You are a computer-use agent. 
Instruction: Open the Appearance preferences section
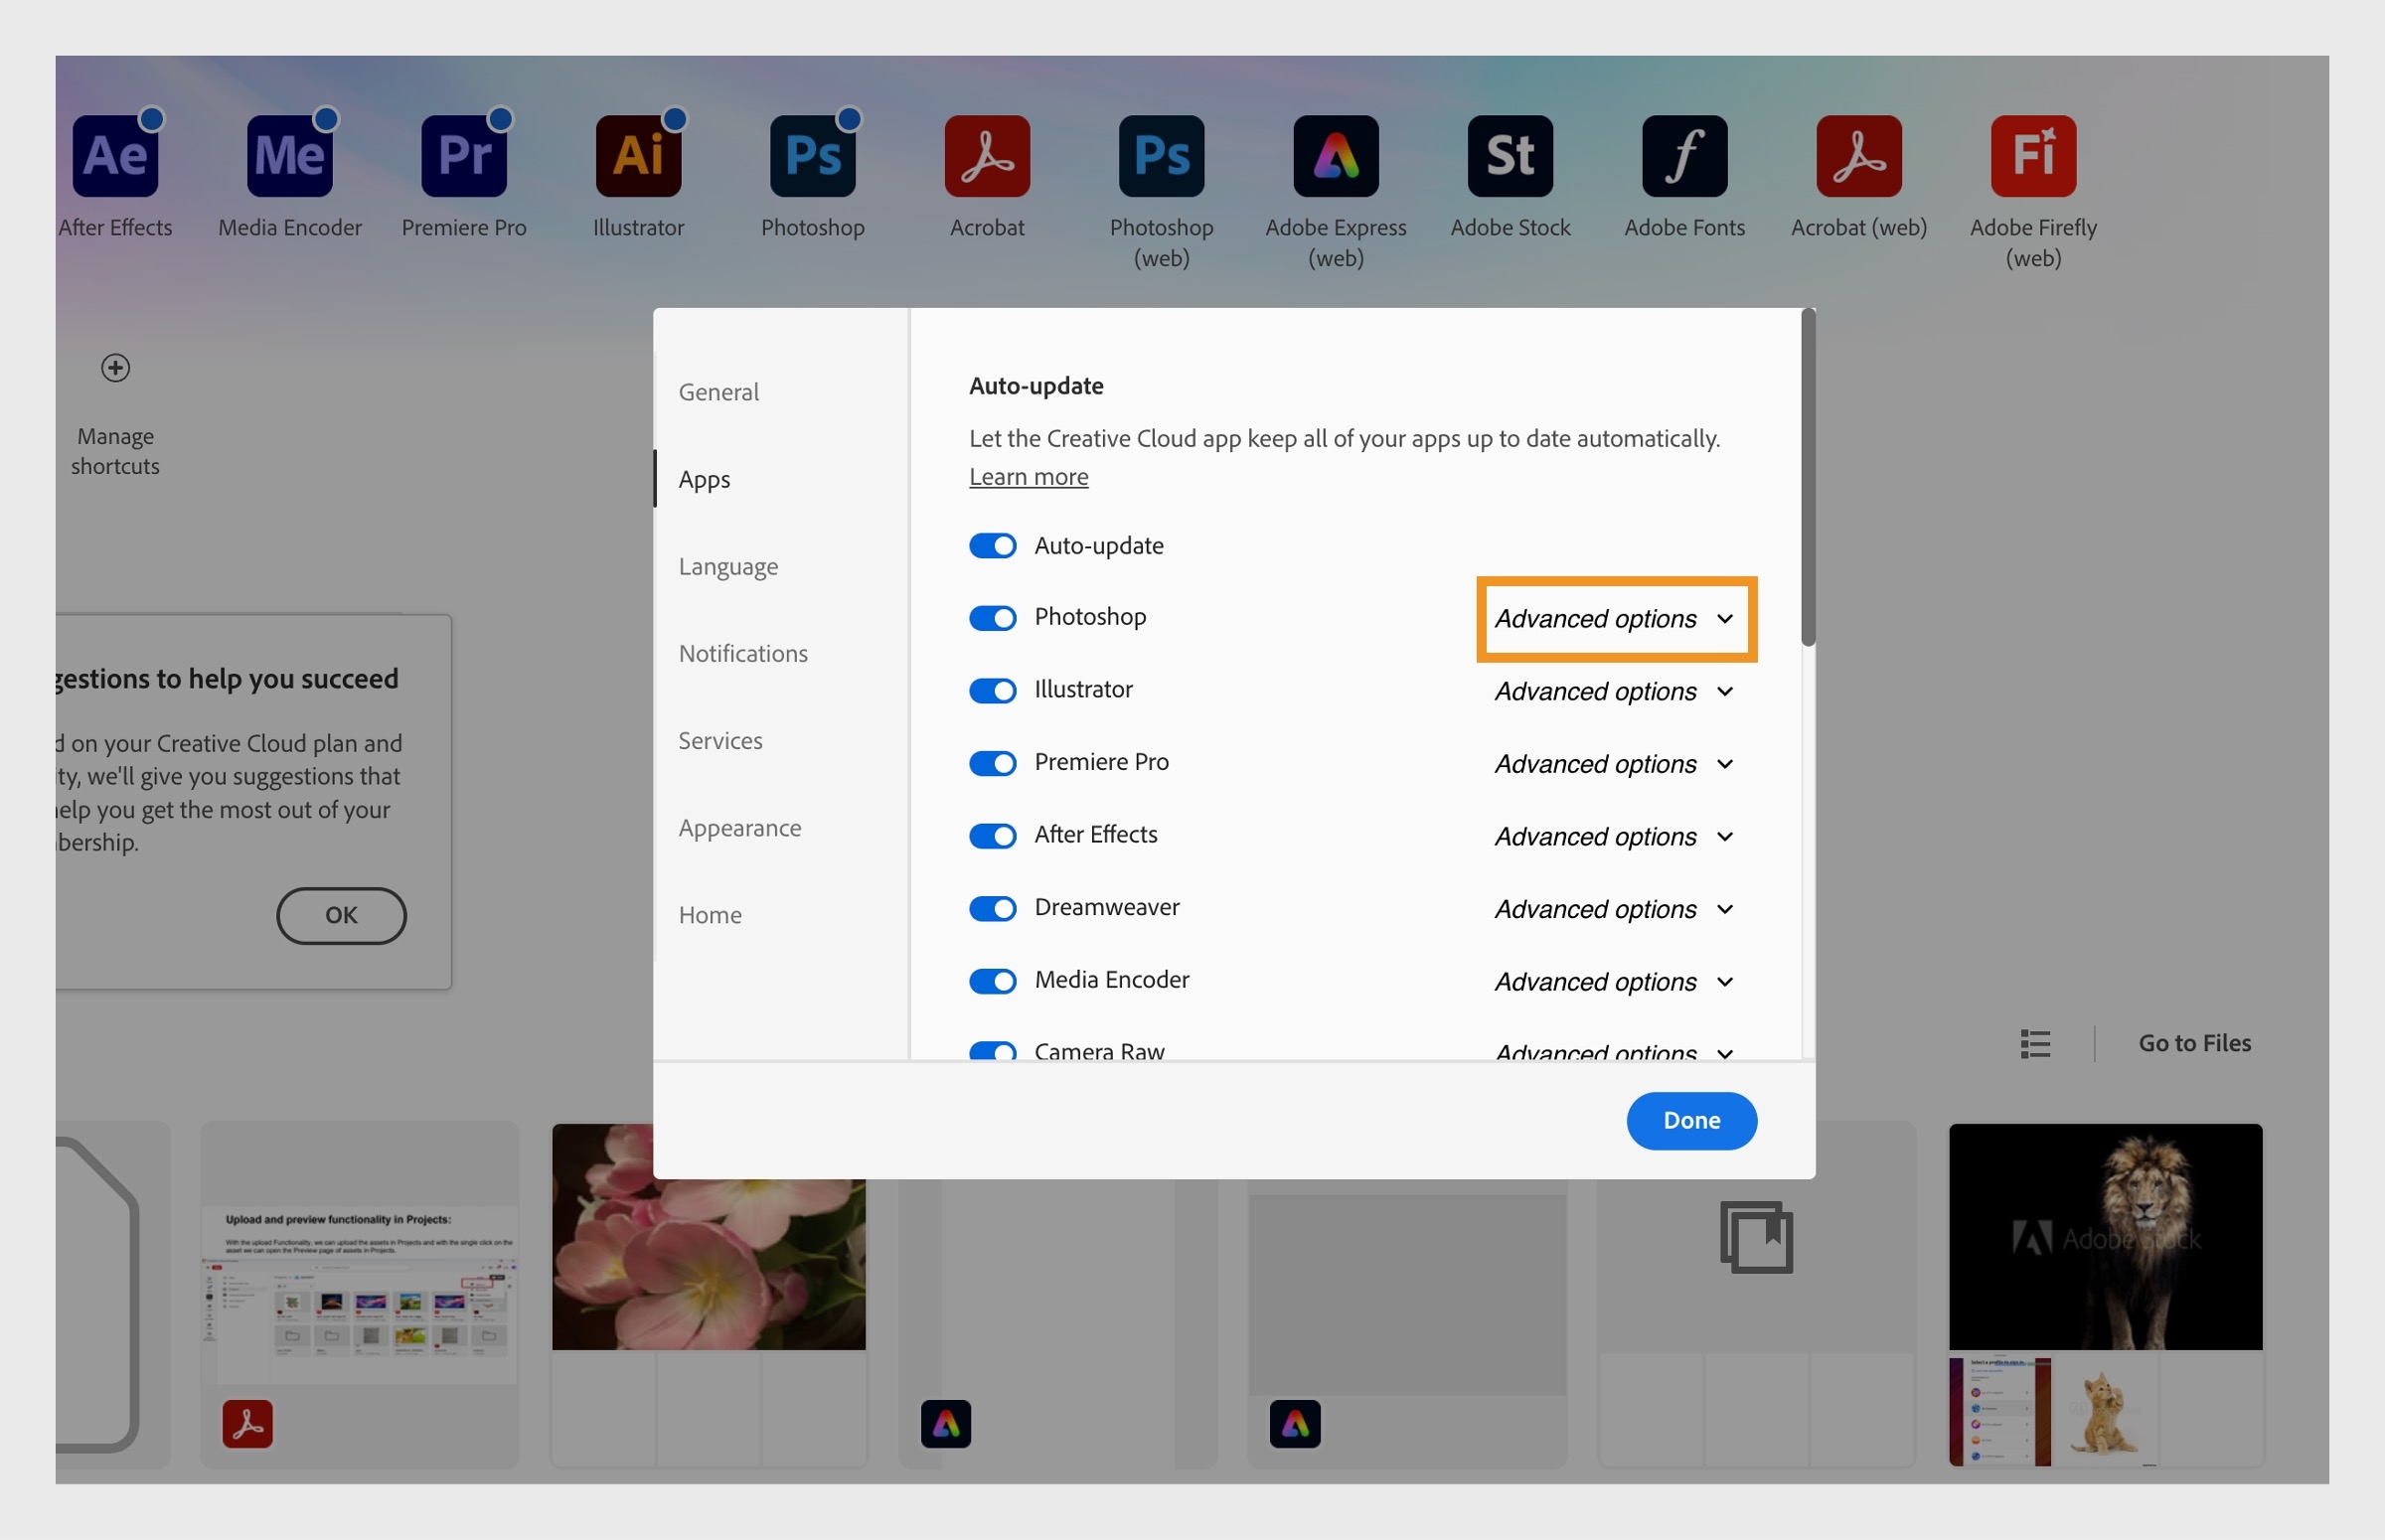pyautogui.click(x=739, y=828)
